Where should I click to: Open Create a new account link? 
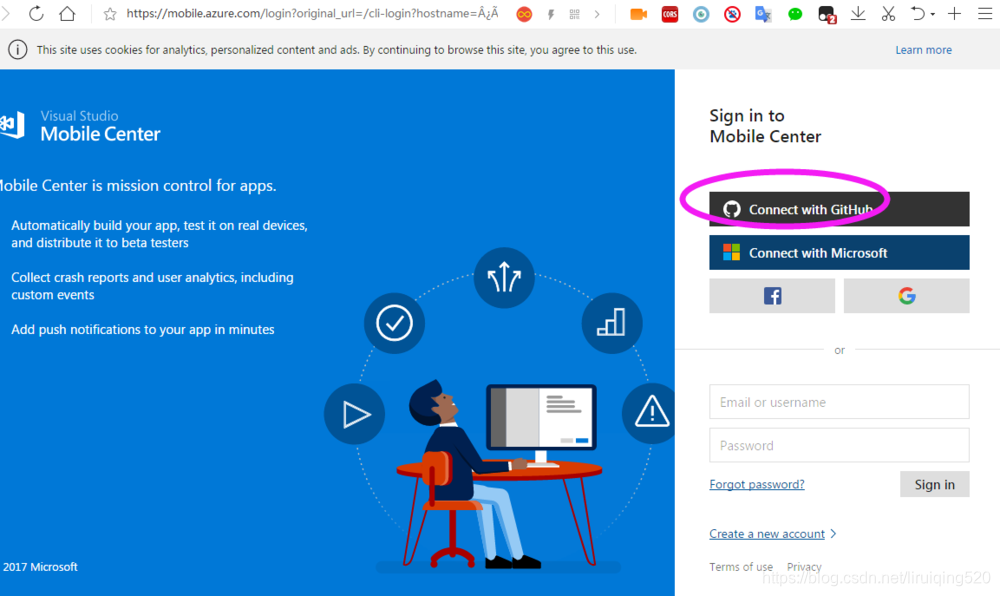(x=767, y=534)
